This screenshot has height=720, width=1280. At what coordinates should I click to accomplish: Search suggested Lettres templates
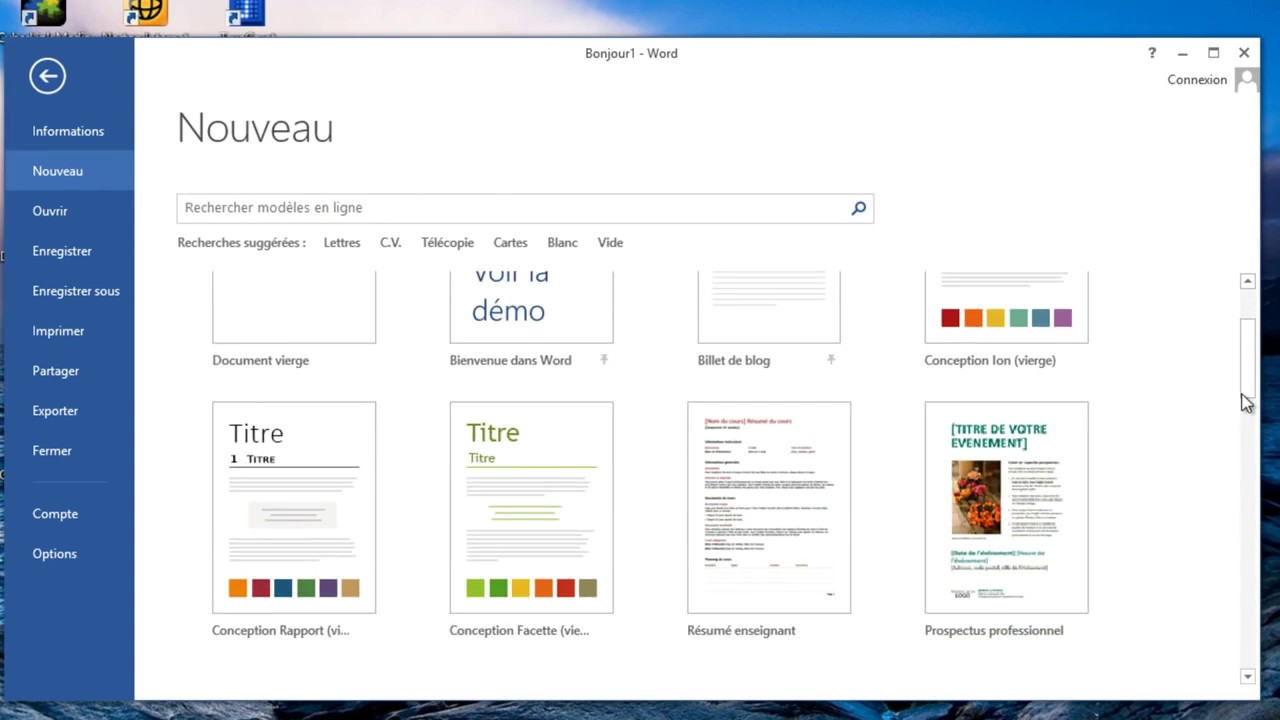click(342, 243)
